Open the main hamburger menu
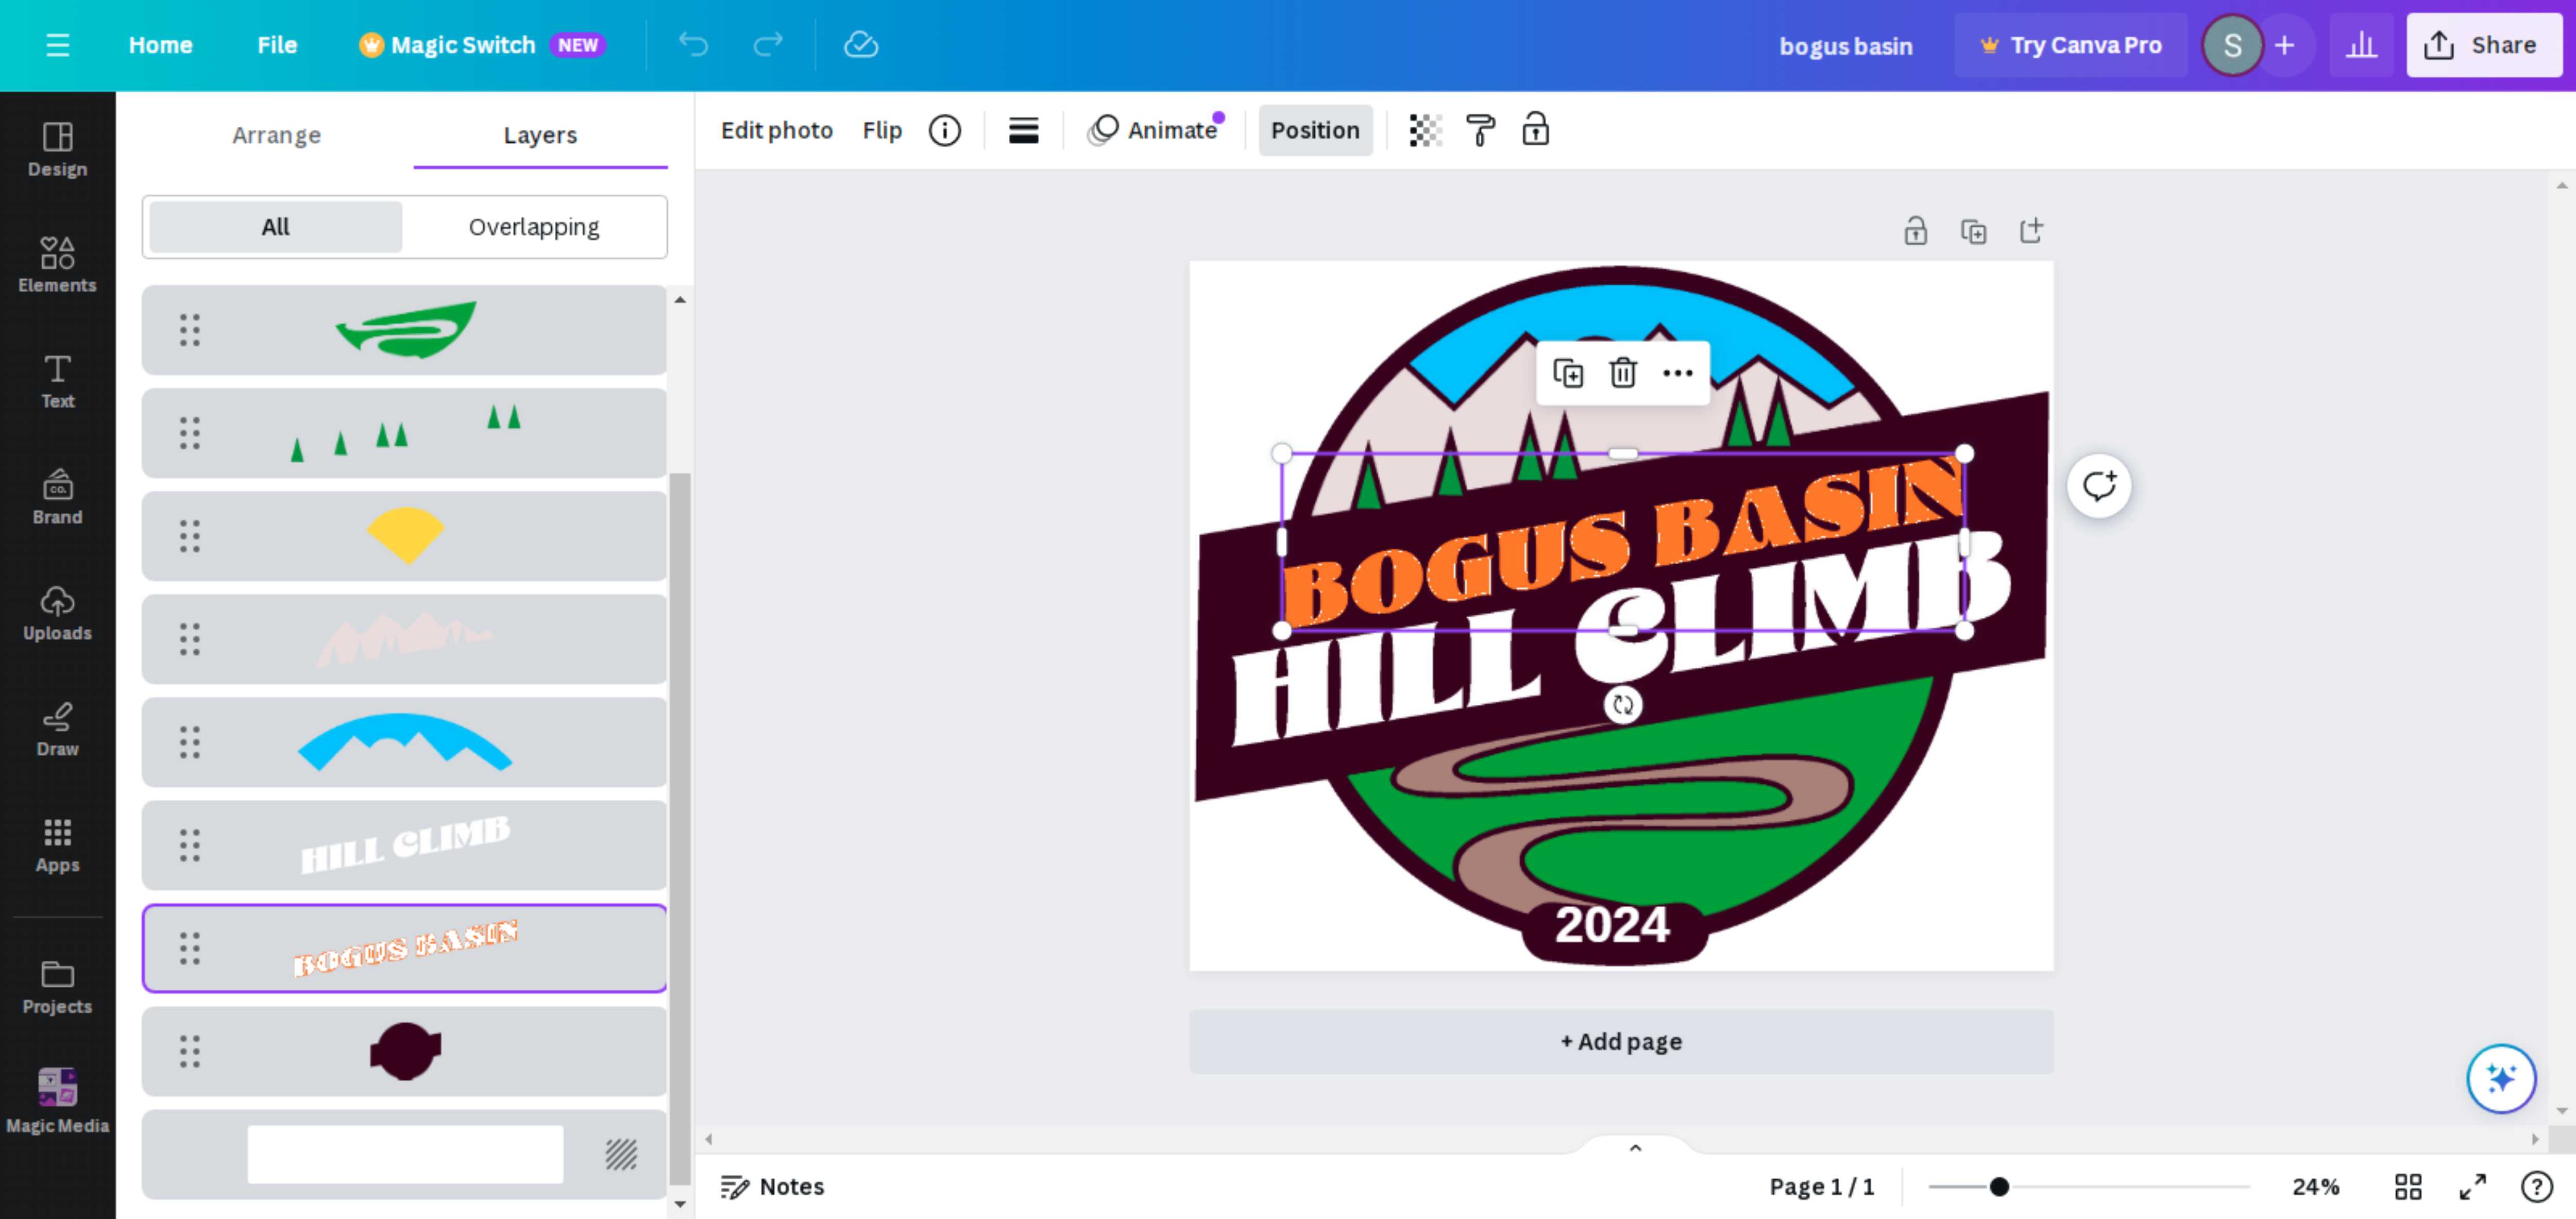 [57, 45]
